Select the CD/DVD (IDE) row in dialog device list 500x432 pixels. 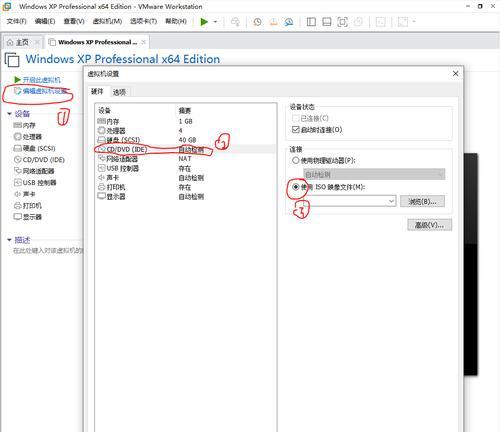(x=185, y=149)
